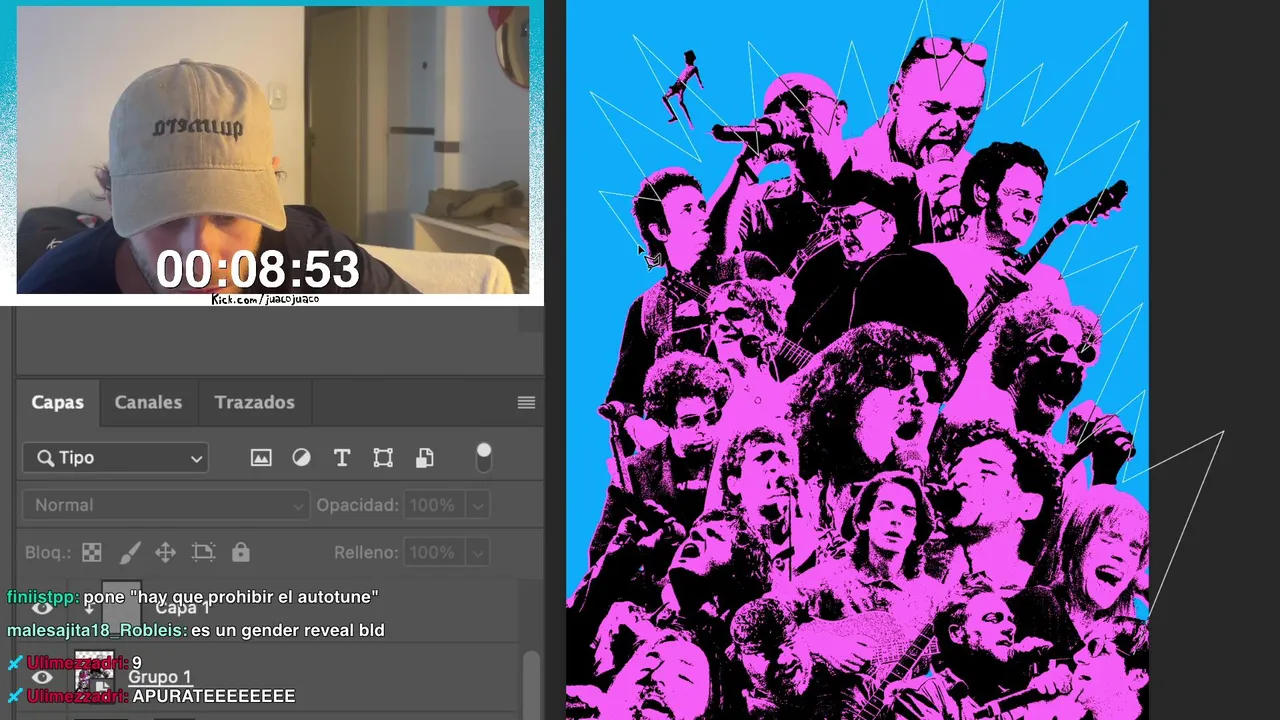Filter by adjustment layers icon
Image resolution: width=1280 pixels, height=720 pixels.
(x=301, y=458)
